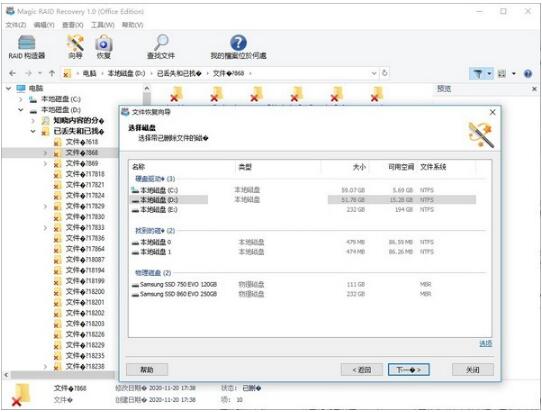
Task: Open the 编辑 menu
Action: coord(44,25)
